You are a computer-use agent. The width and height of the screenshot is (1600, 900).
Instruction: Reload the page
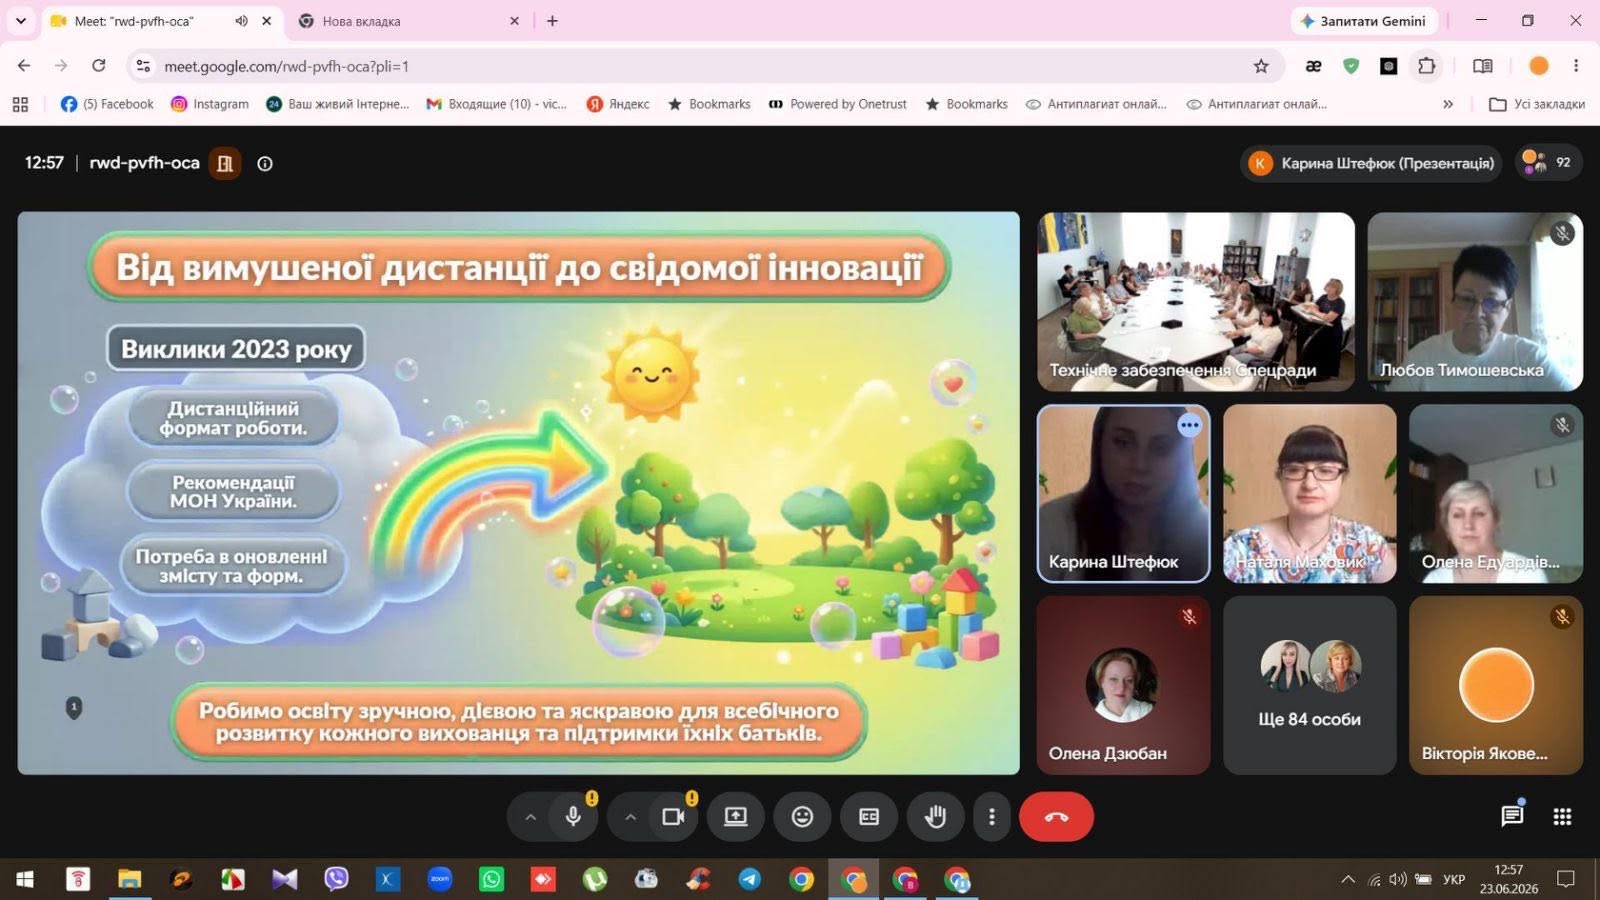98,66
